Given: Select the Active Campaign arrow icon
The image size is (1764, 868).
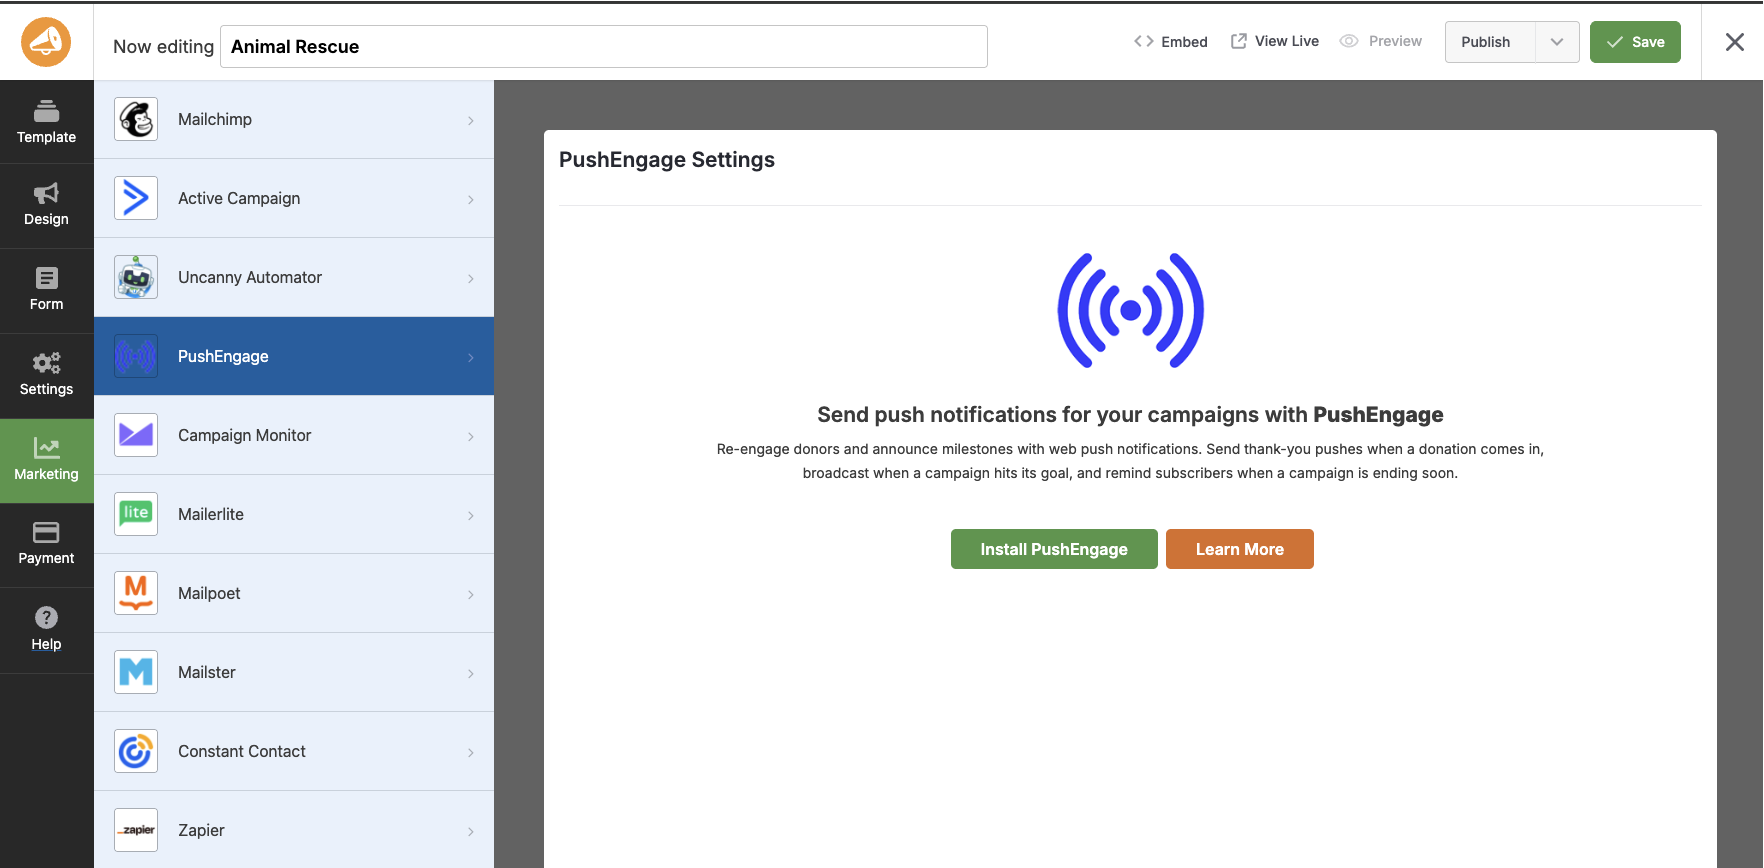Looking at the screenshot, I should [136, 198].
